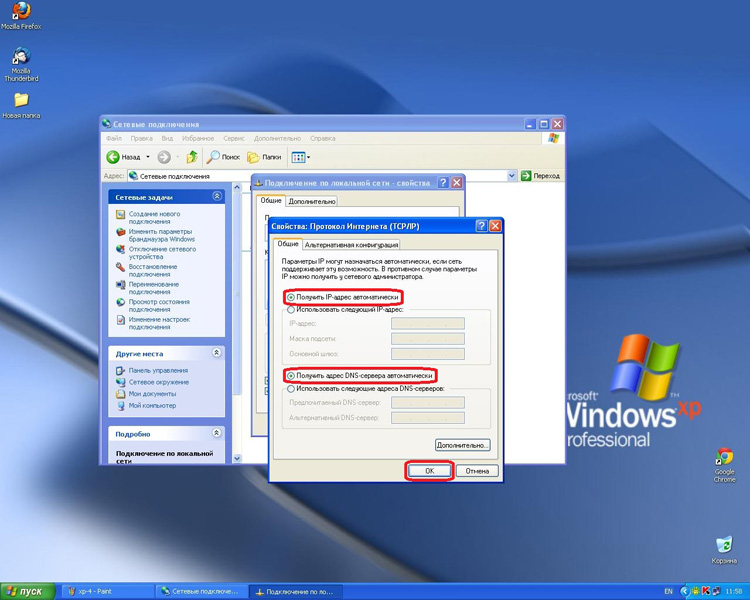
Task: Click the Up folder icon in toolbar
Action: coord(191,157)
